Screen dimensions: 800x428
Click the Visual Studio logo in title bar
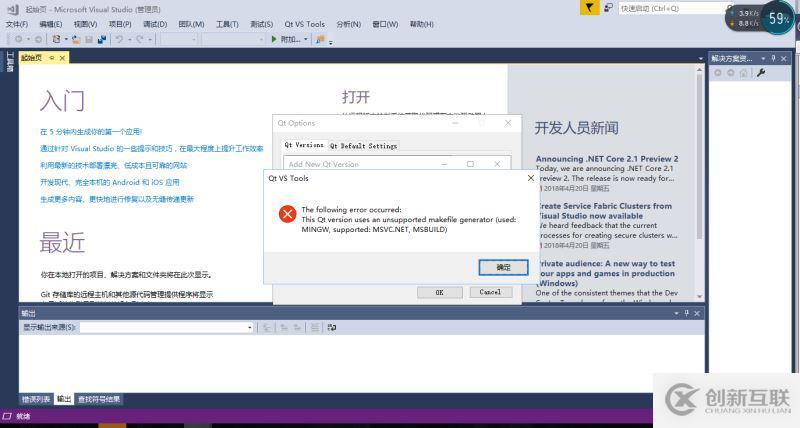click(13, 9)
